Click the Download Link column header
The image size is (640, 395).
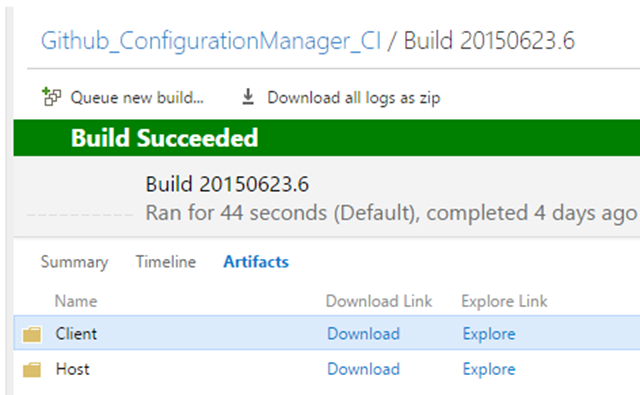pyautogui.click(x=379, y=301)
